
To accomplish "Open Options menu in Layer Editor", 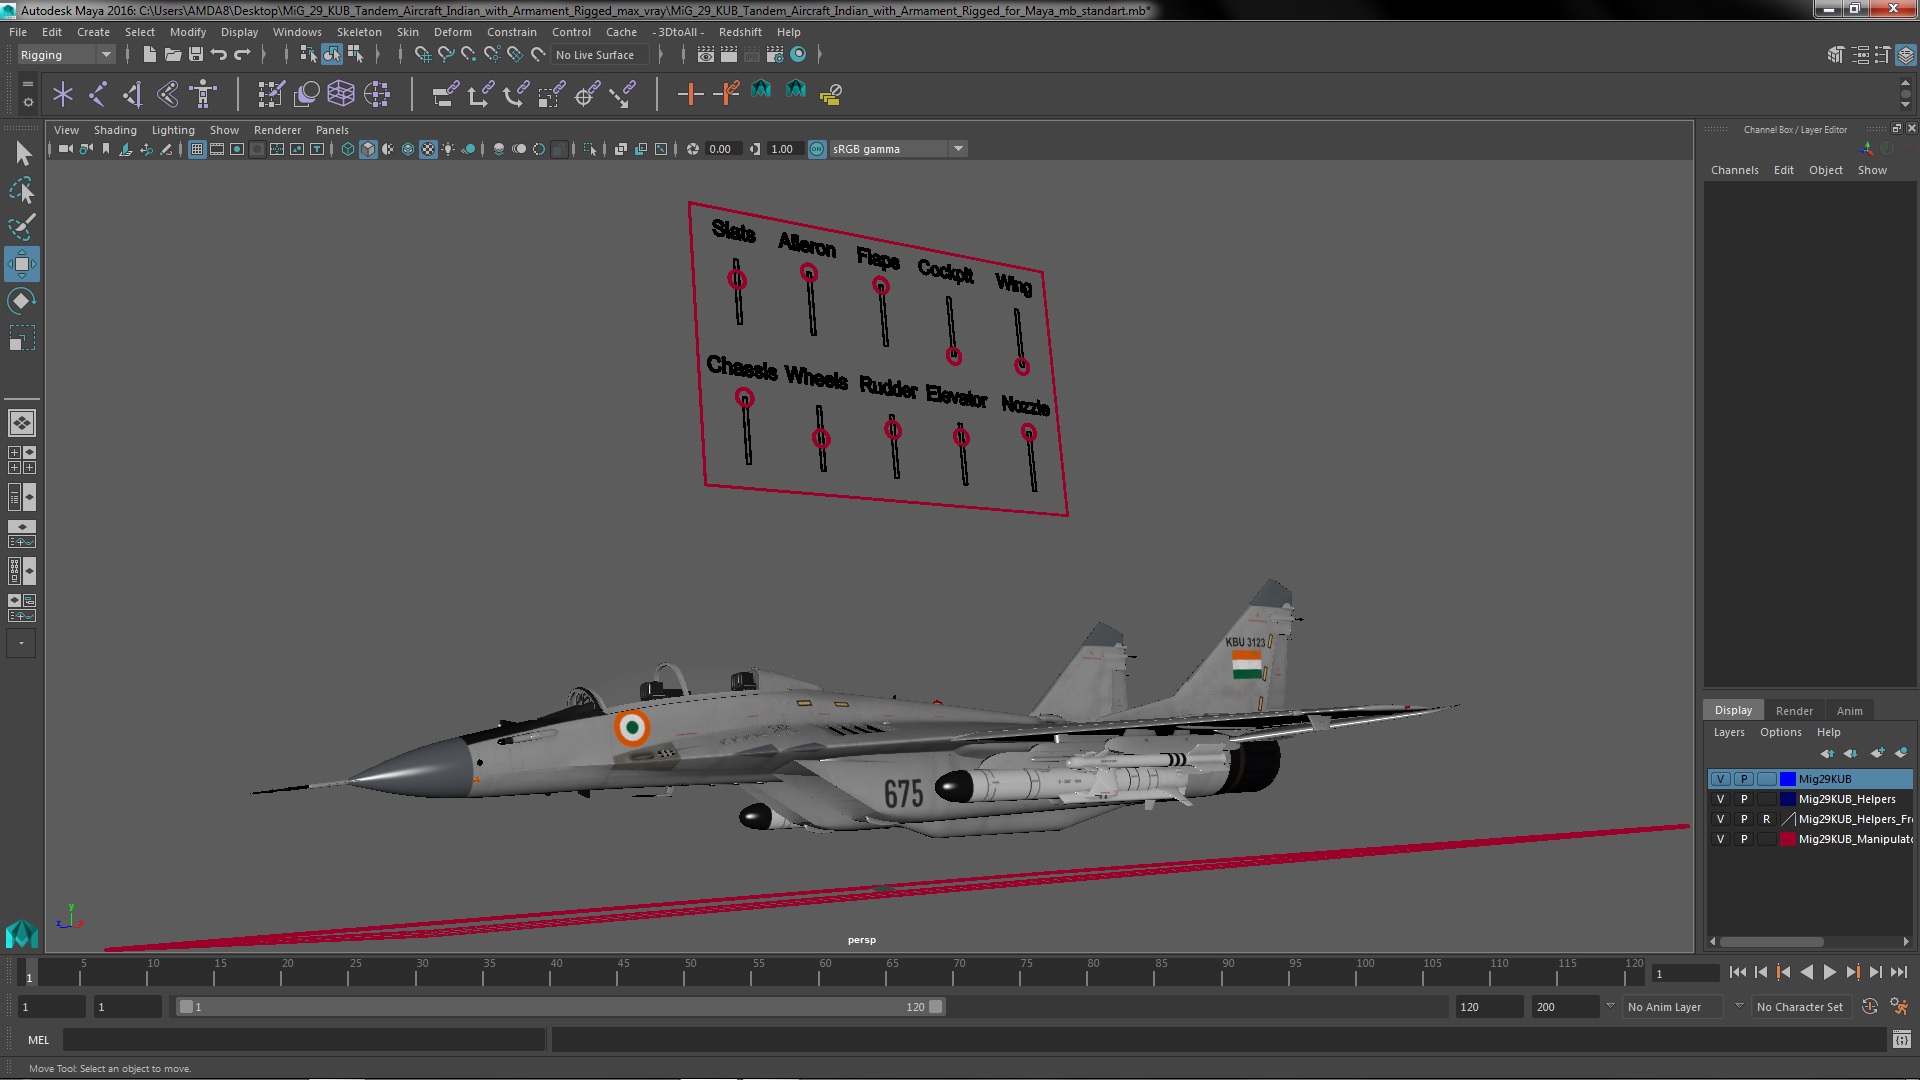I will tap(1780, 732).
